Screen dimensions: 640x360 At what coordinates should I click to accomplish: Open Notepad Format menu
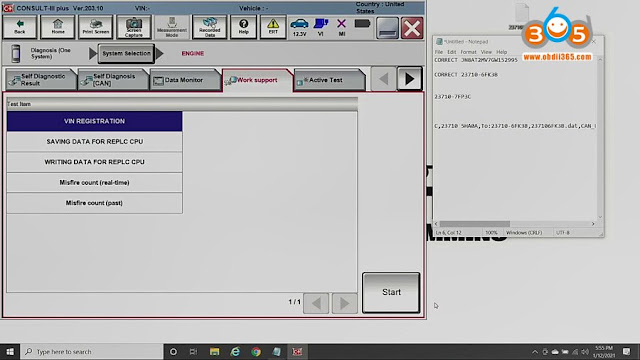click(x=468, y=52)
